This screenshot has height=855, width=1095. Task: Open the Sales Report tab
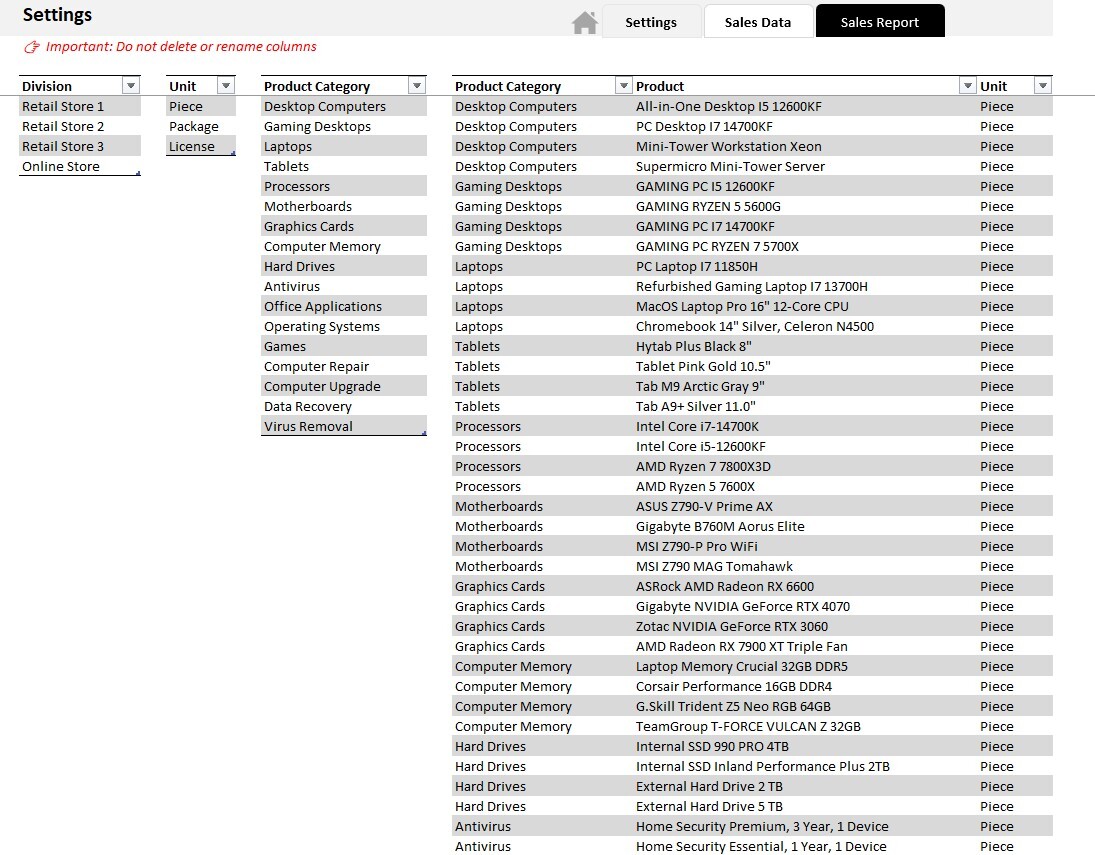click(879, 22)
